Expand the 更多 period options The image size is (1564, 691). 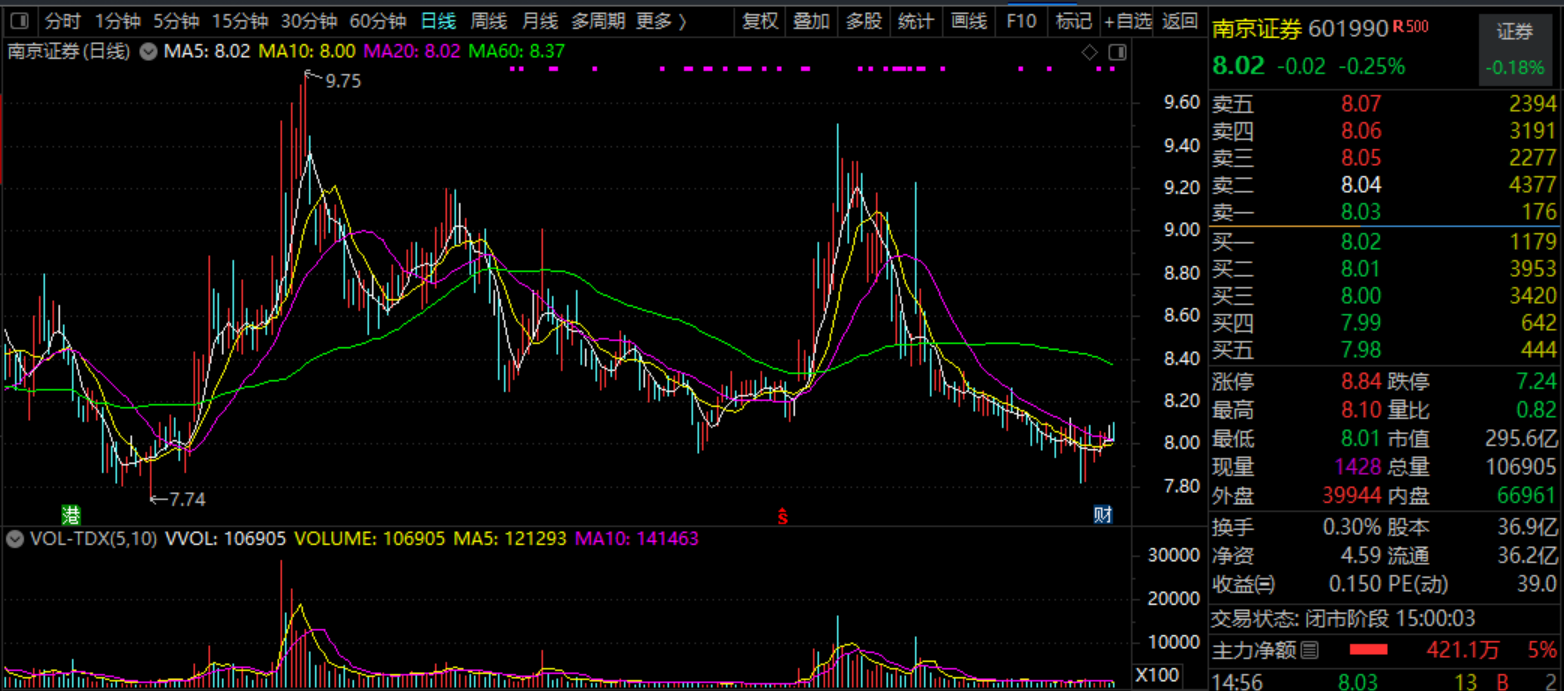(661, 21)
